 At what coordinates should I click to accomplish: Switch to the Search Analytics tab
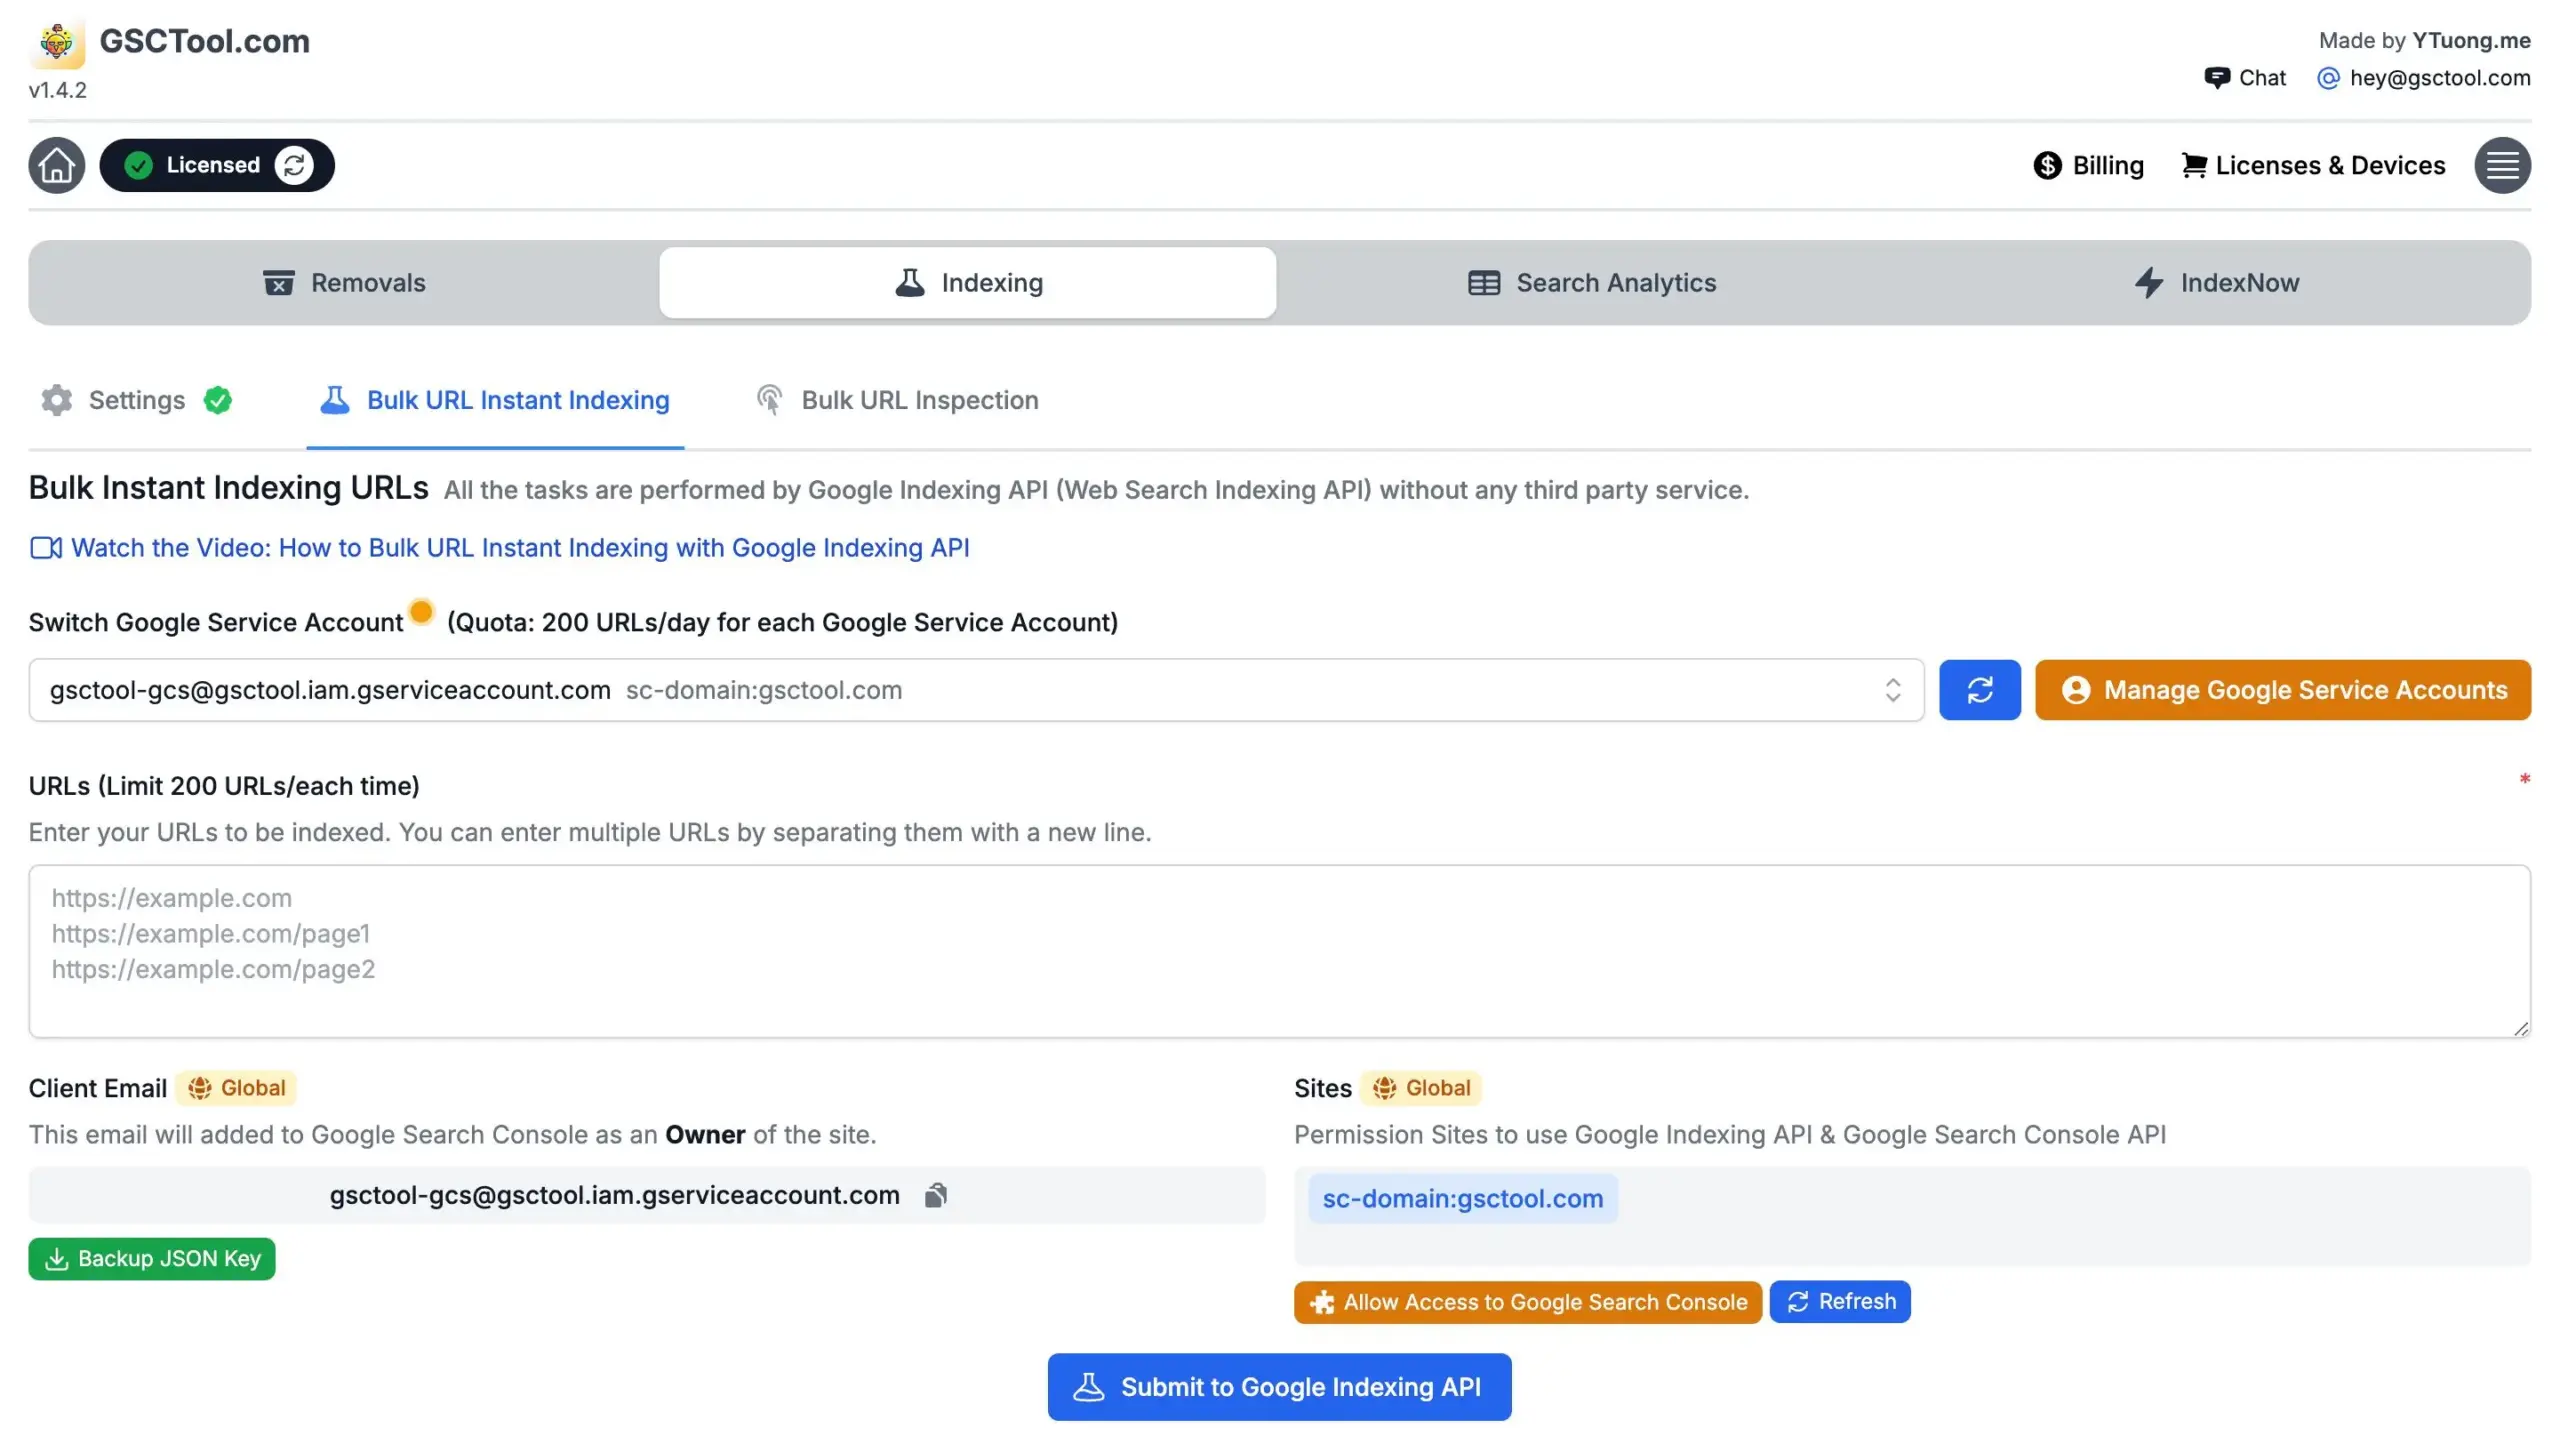tap(1591, 283)
